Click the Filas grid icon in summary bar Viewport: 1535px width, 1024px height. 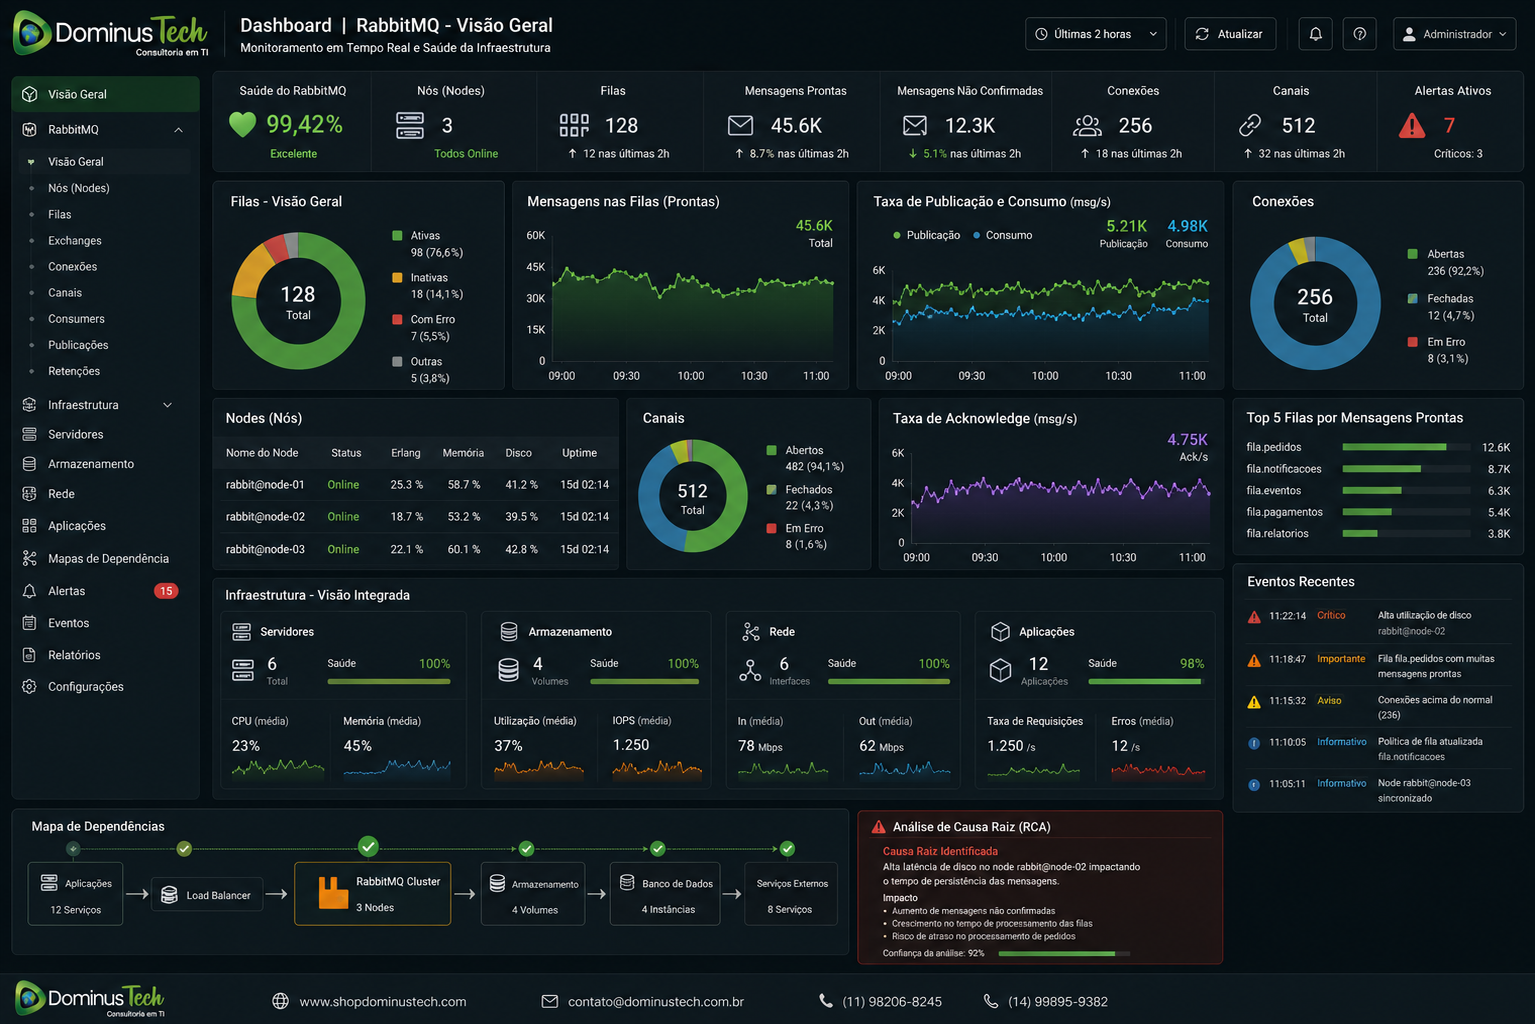click(574, 125)
